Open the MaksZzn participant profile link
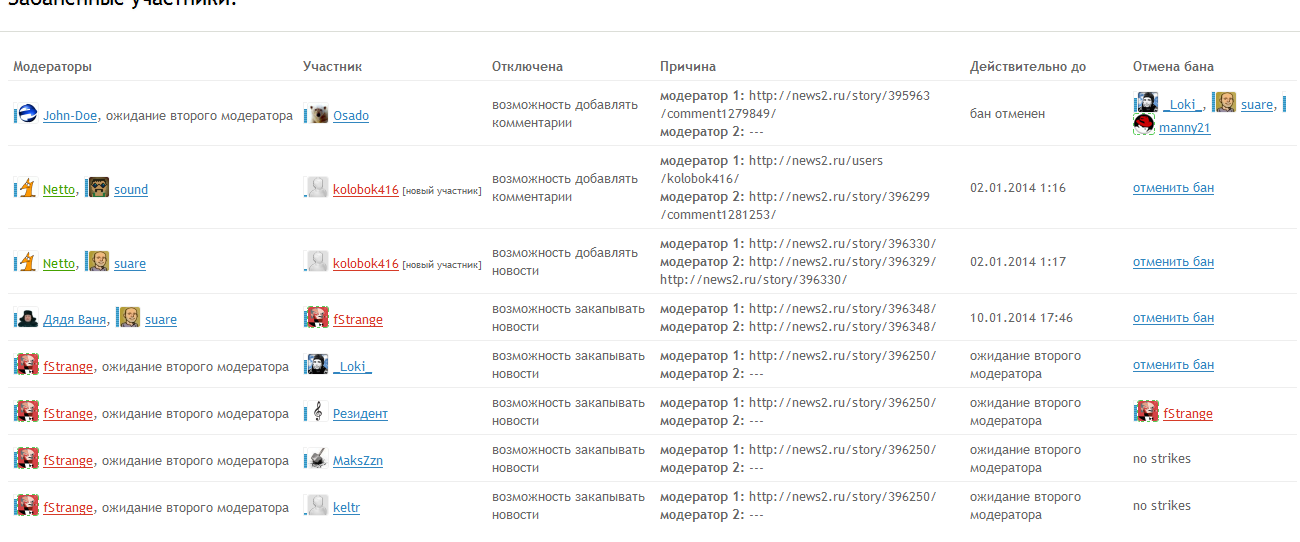Viewport: 1300px width, 542px height. [x=358, y=460]
